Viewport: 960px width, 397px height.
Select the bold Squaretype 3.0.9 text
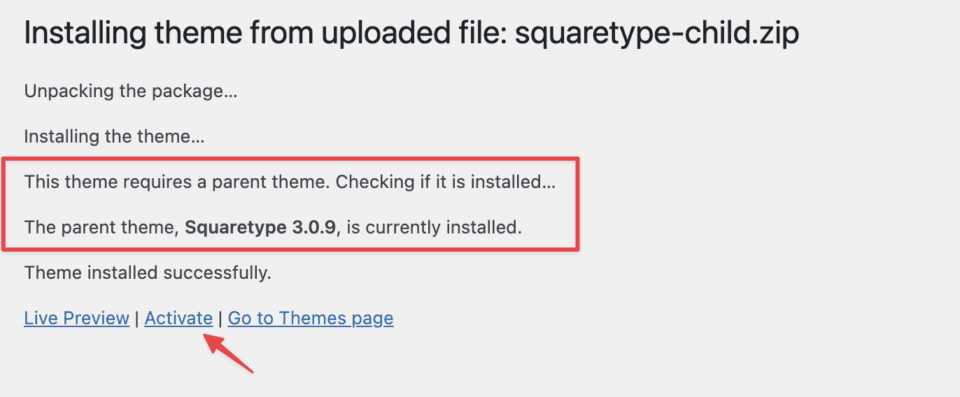click(x=260, y=228)
